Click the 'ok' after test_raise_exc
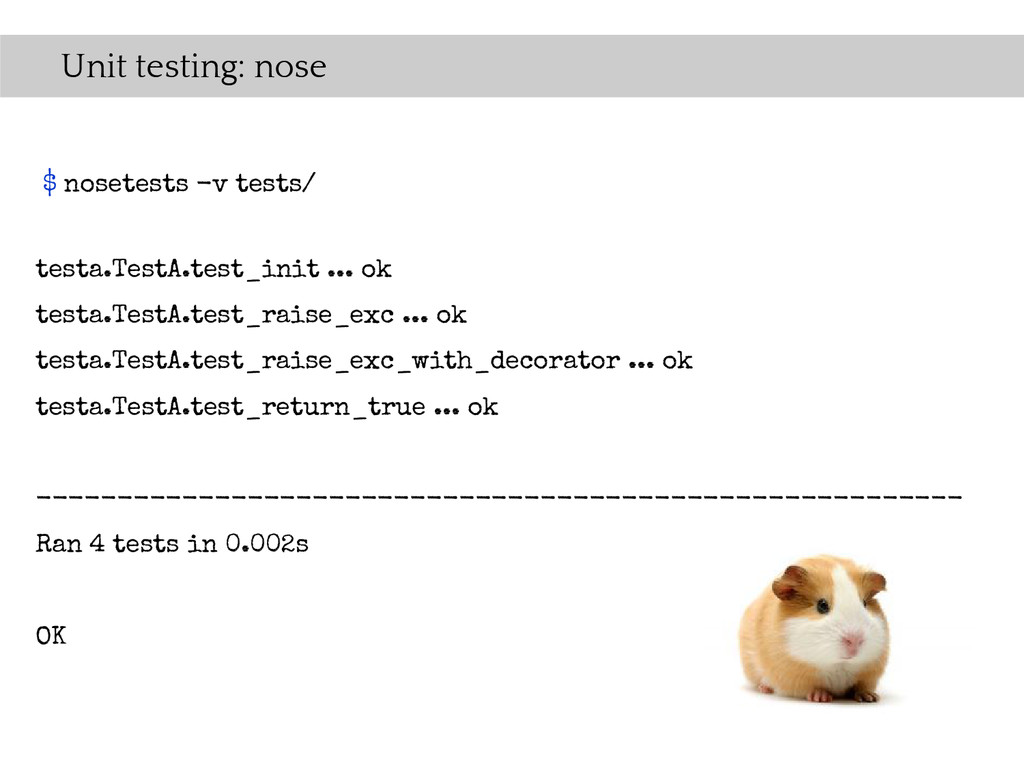This screenshot has width=1024, height=768. tap(451, 315)
